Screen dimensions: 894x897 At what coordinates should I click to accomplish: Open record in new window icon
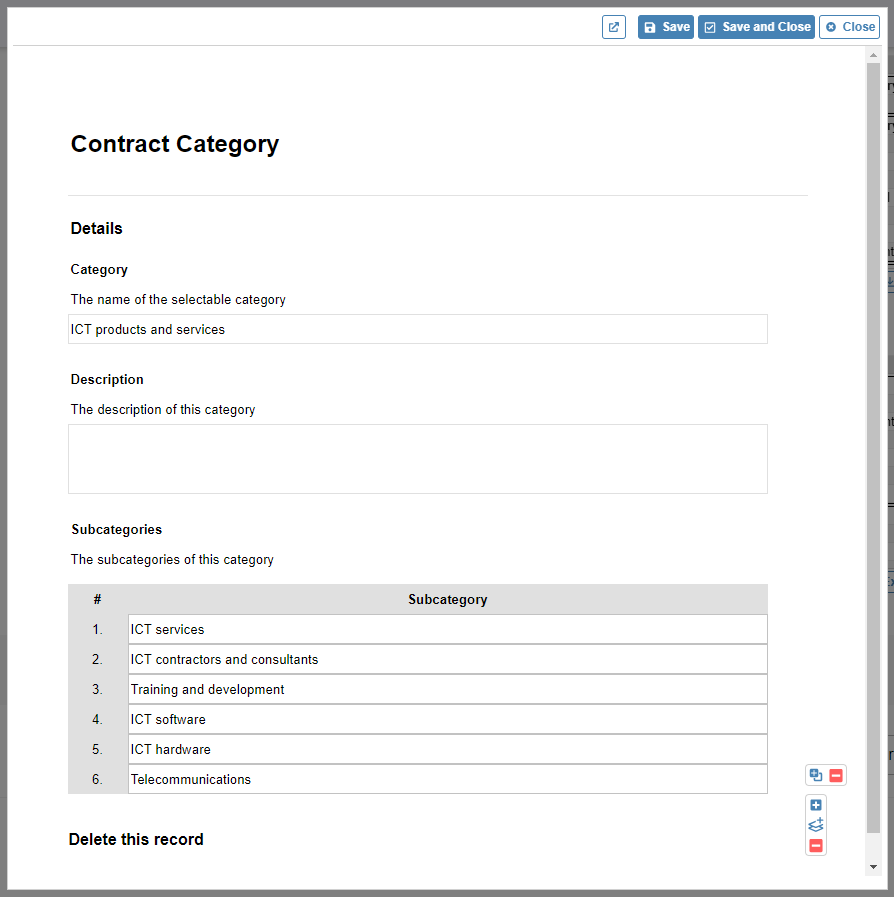click(x=614, y=27)
